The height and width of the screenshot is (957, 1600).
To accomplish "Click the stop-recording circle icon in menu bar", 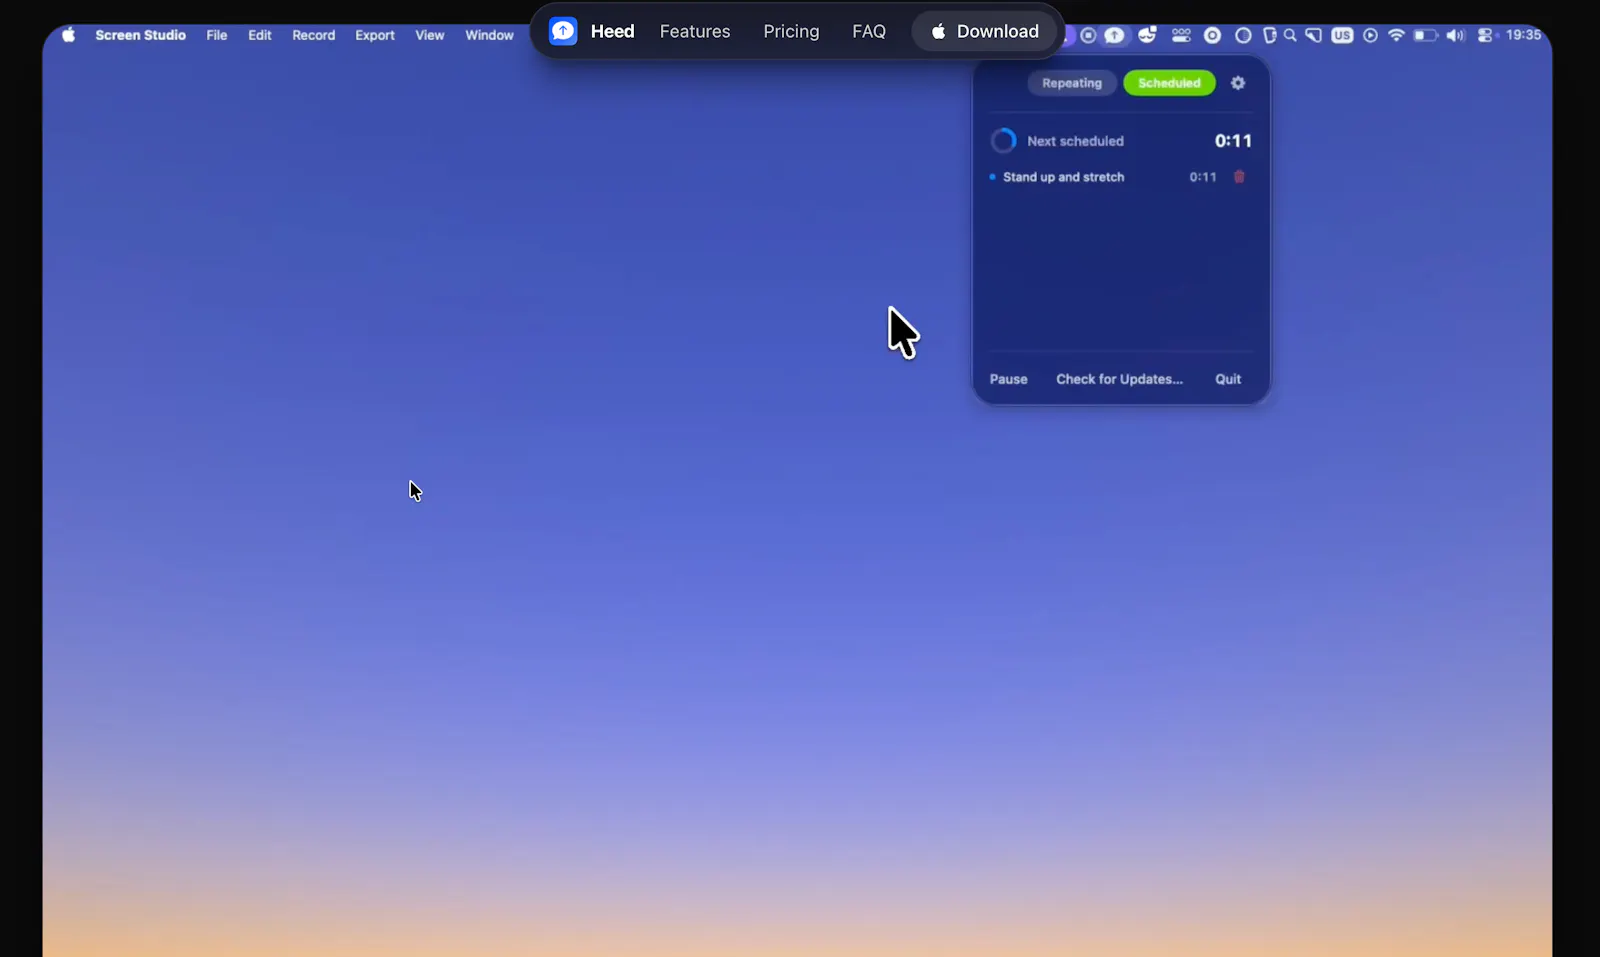I will [1088, 35].
